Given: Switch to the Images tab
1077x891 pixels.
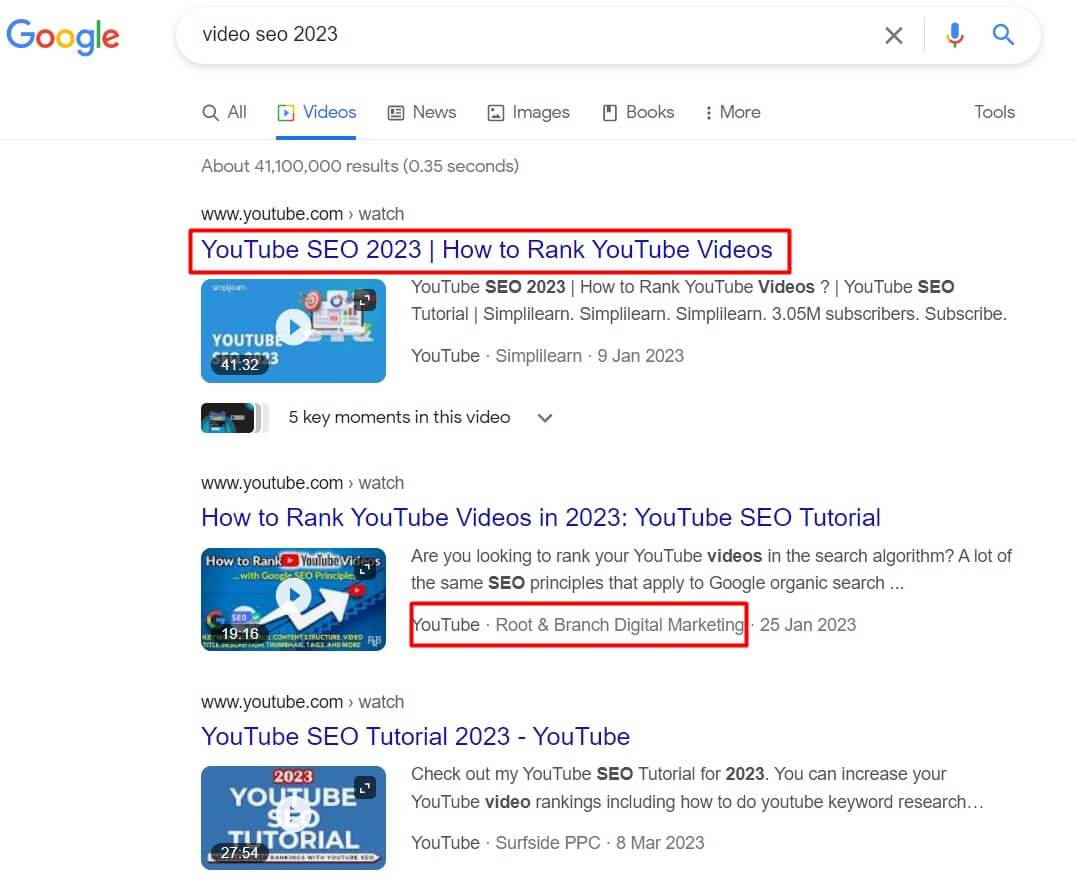Looking at the screenshot, I should (x=528, y=112).
